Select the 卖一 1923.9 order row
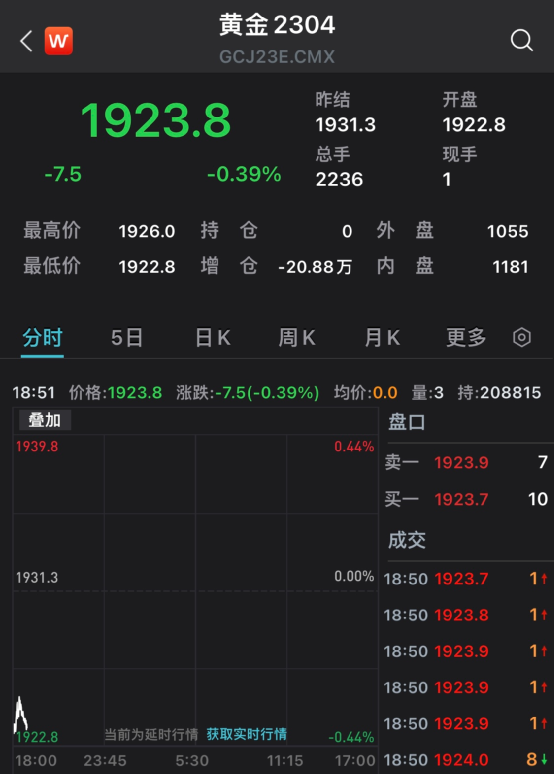Screen dimensions: 554x774 (467, 463)
